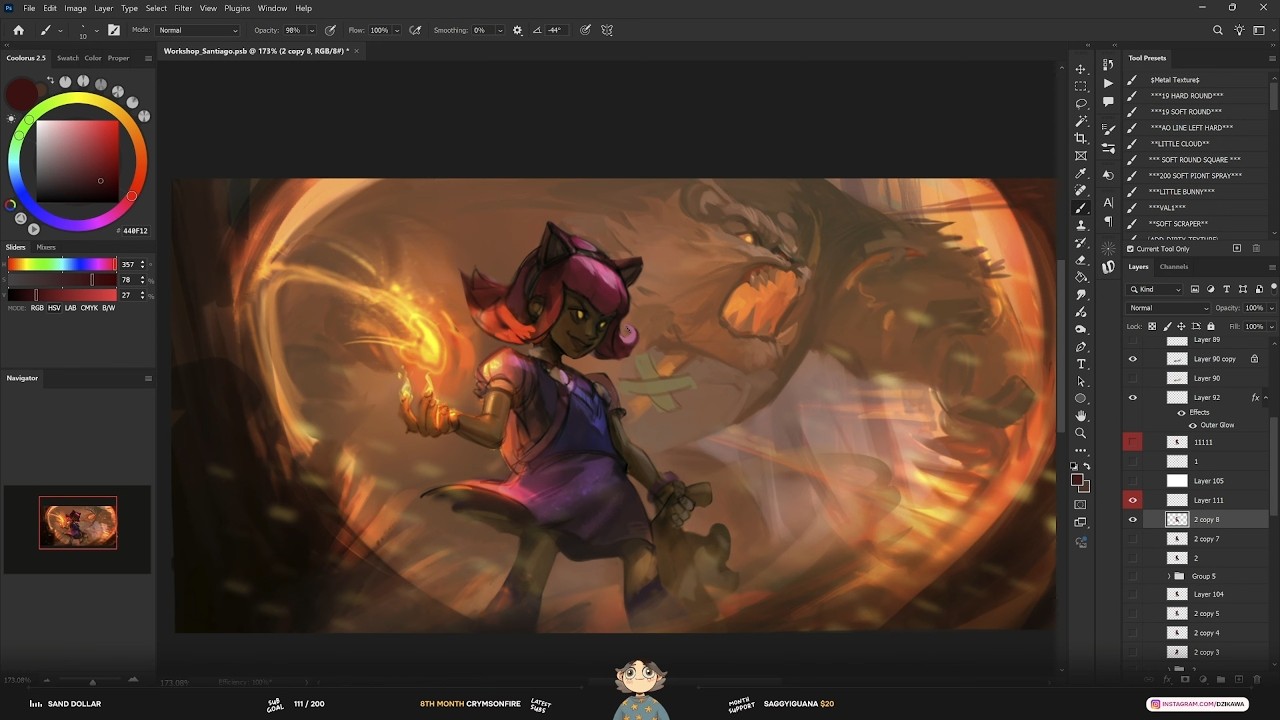Open the Home screen icon
This screenshot has height=720, width=1280.
(x=18, y=30)
